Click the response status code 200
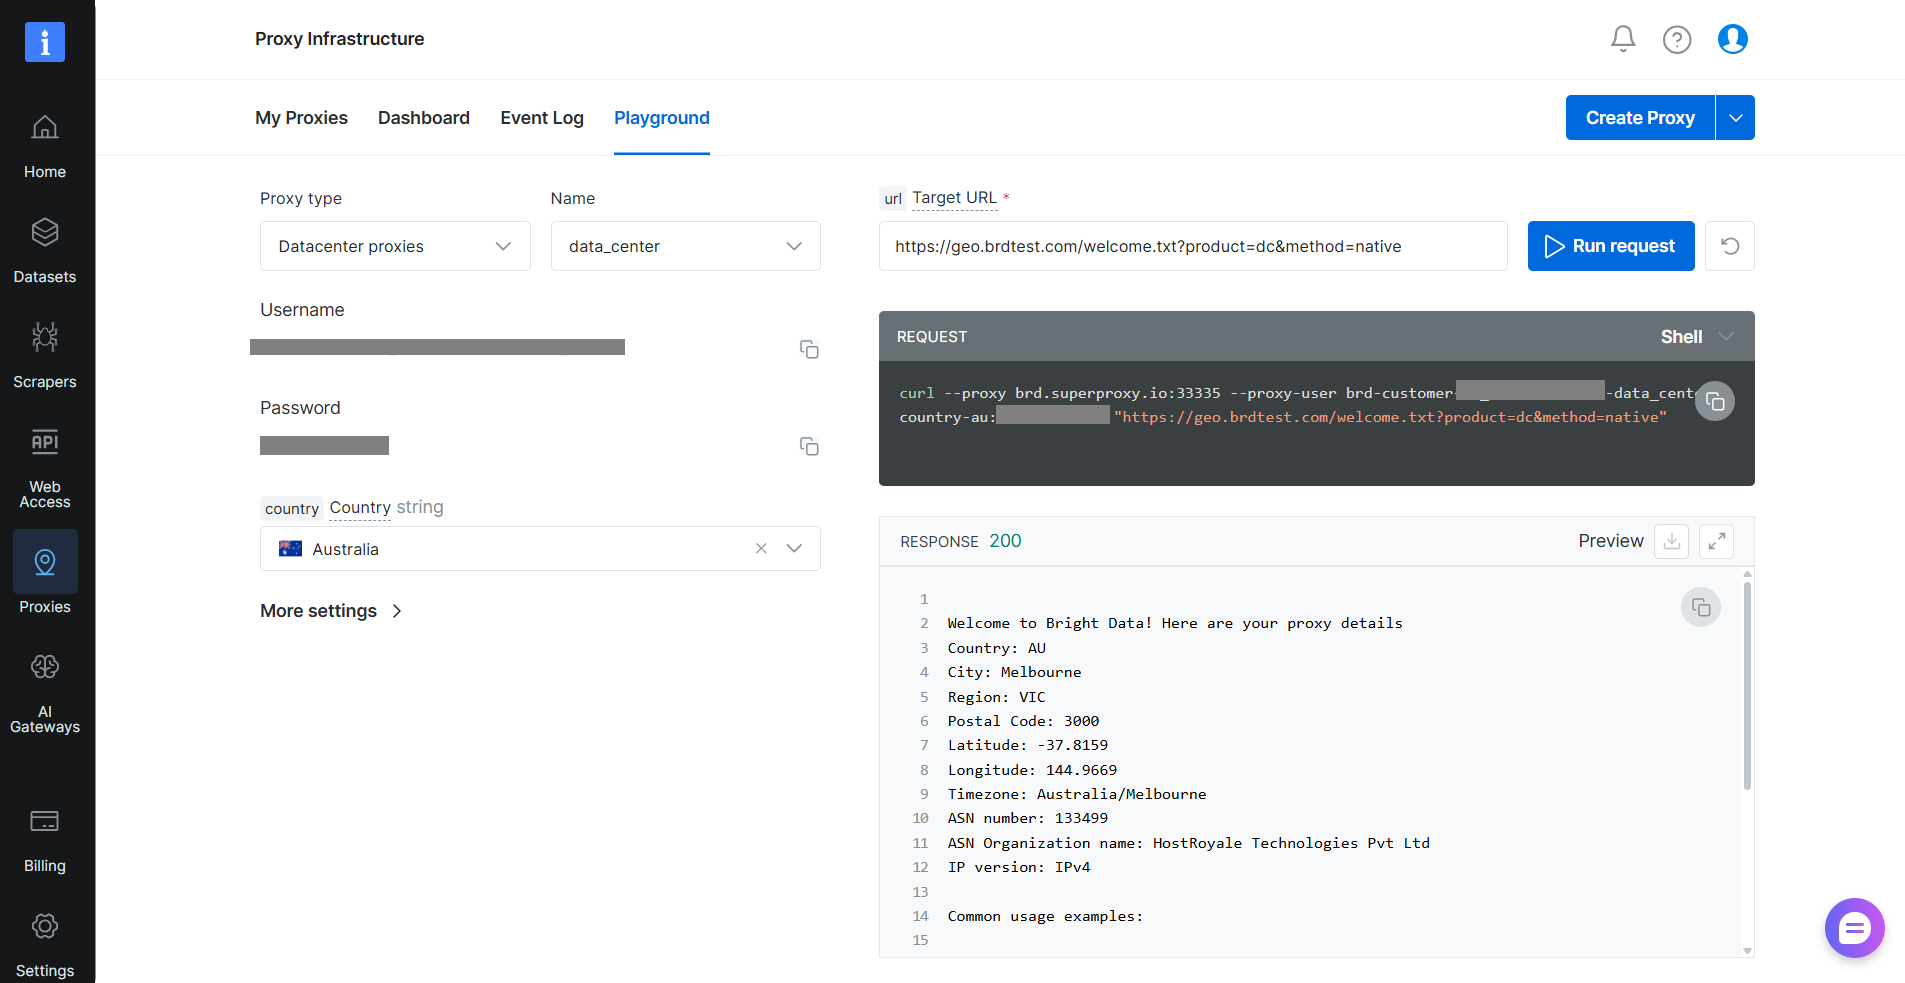 pyautogui.click(x=1005, y=541)
